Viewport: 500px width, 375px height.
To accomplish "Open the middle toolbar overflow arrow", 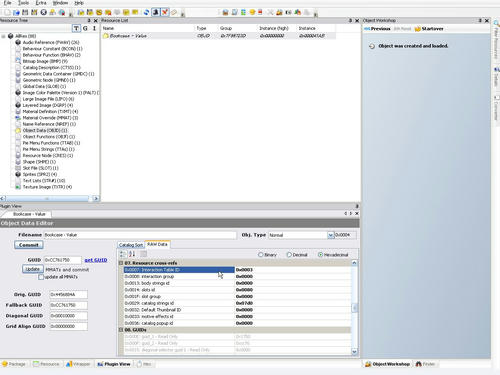I will tap(182, 13).
